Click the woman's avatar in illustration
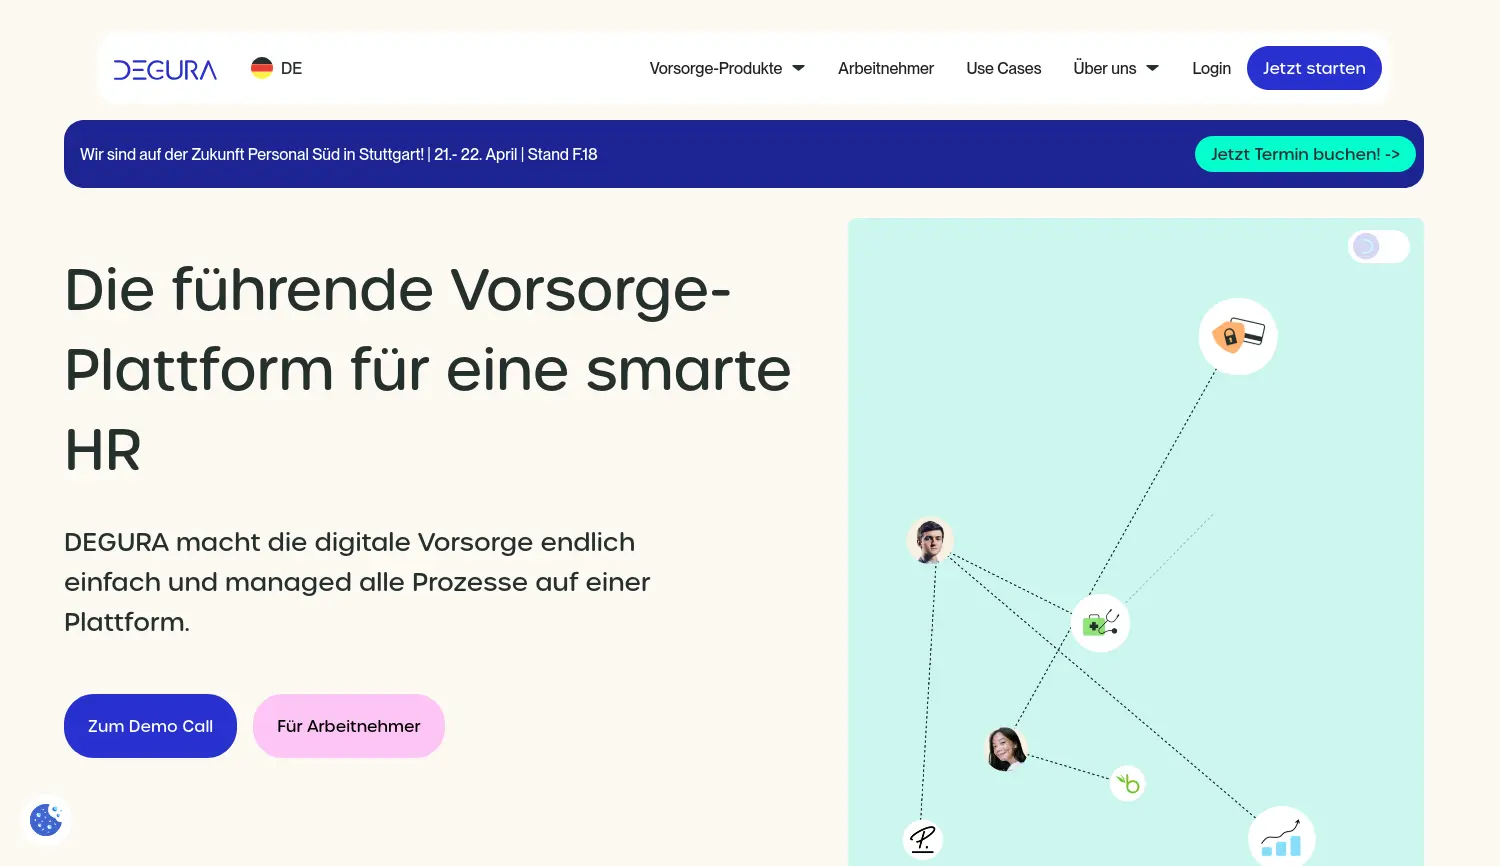The height and width of the screenshot is (866, 1500). pyautogui.click(x=1006, y=748)
